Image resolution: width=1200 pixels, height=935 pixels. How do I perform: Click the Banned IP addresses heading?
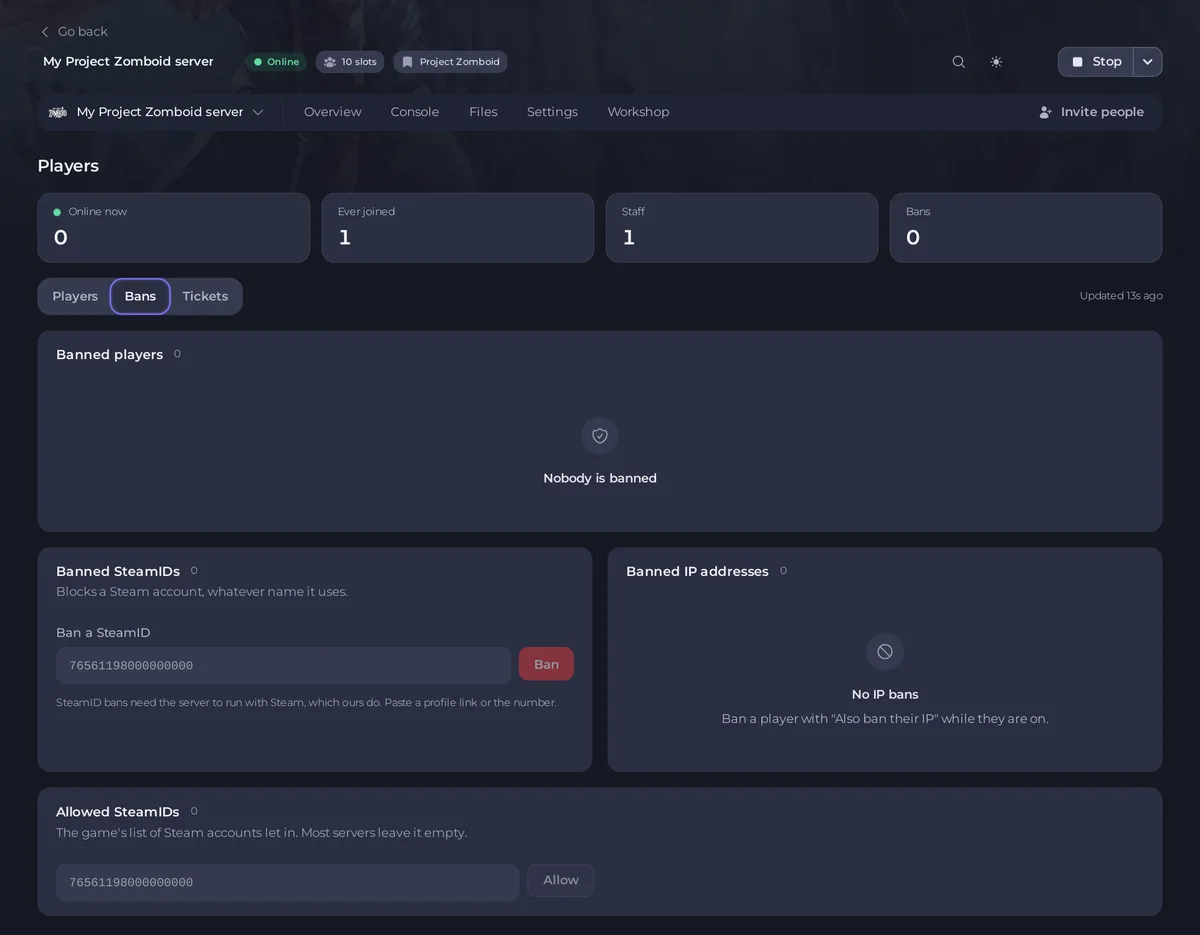697,571
